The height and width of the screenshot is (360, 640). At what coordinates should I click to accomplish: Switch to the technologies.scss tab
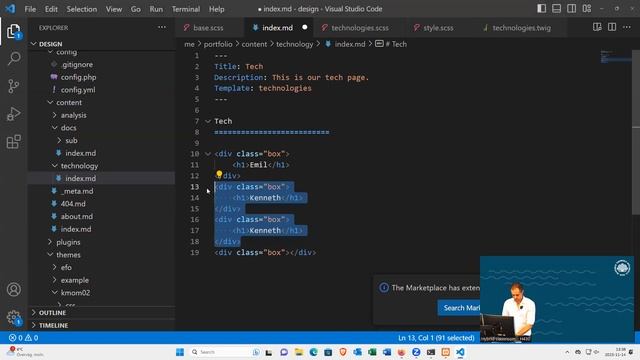(360, 28)
